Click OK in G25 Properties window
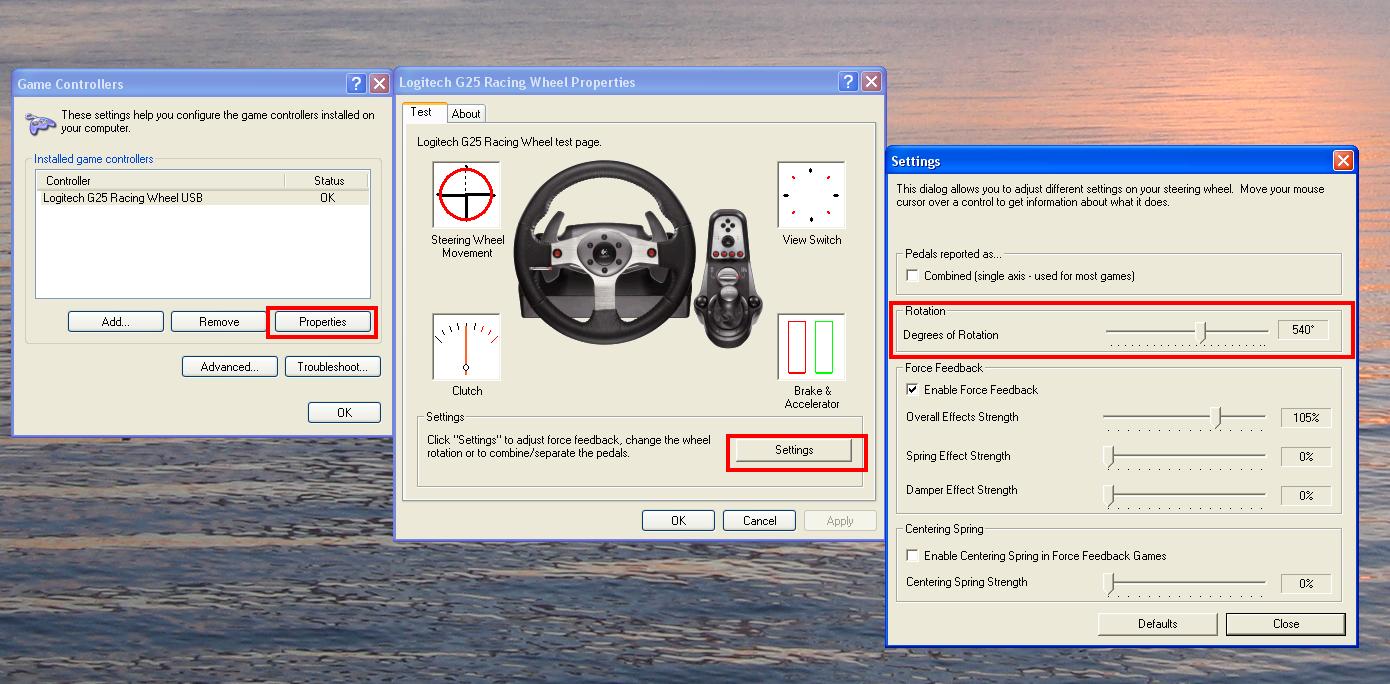The image size is (1390, 684). tap(678, 520)
